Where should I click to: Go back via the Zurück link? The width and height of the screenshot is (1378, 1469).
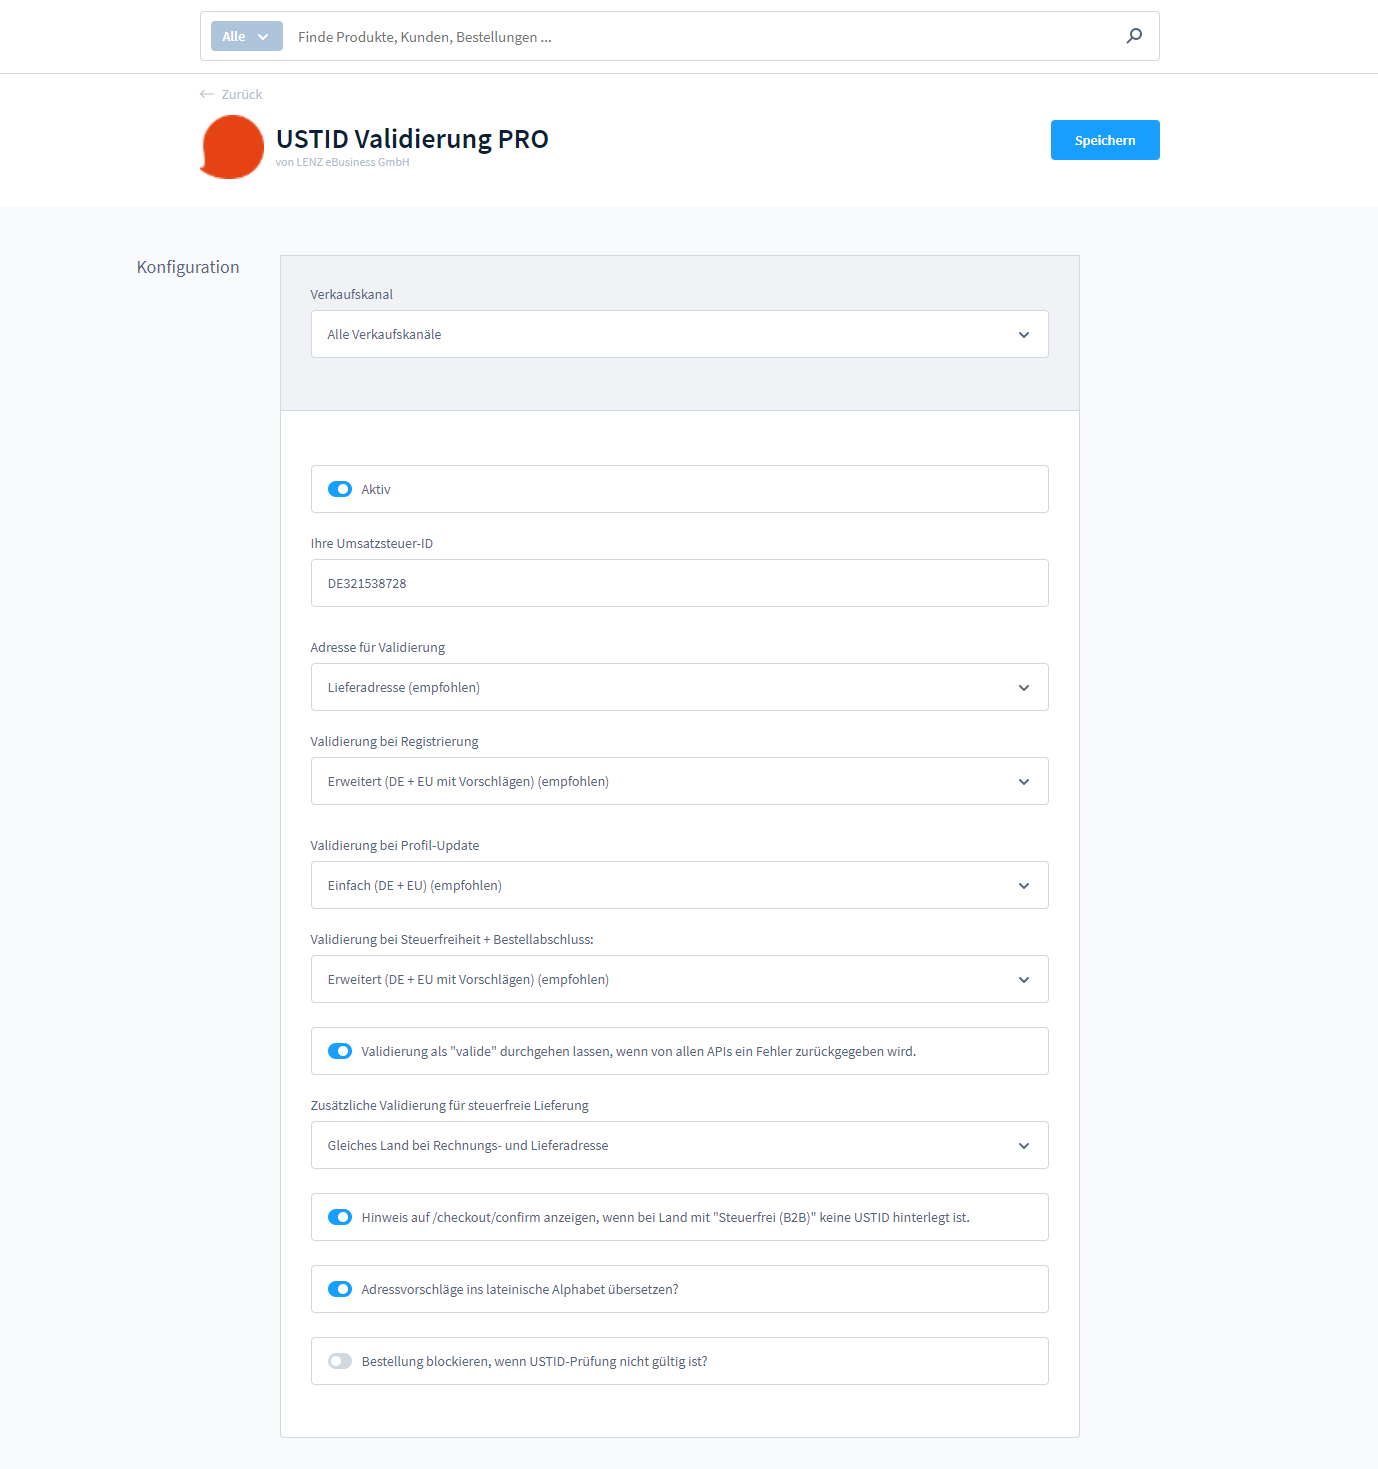coord(241,94)
